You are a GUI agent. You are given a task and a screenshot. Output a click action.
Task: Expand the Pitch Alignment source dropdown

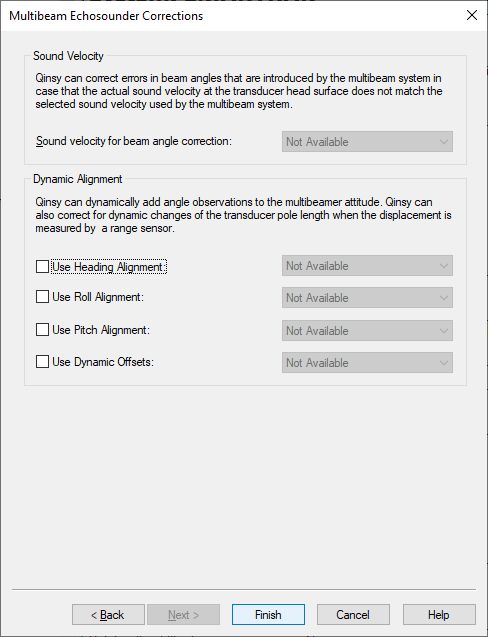367,331
